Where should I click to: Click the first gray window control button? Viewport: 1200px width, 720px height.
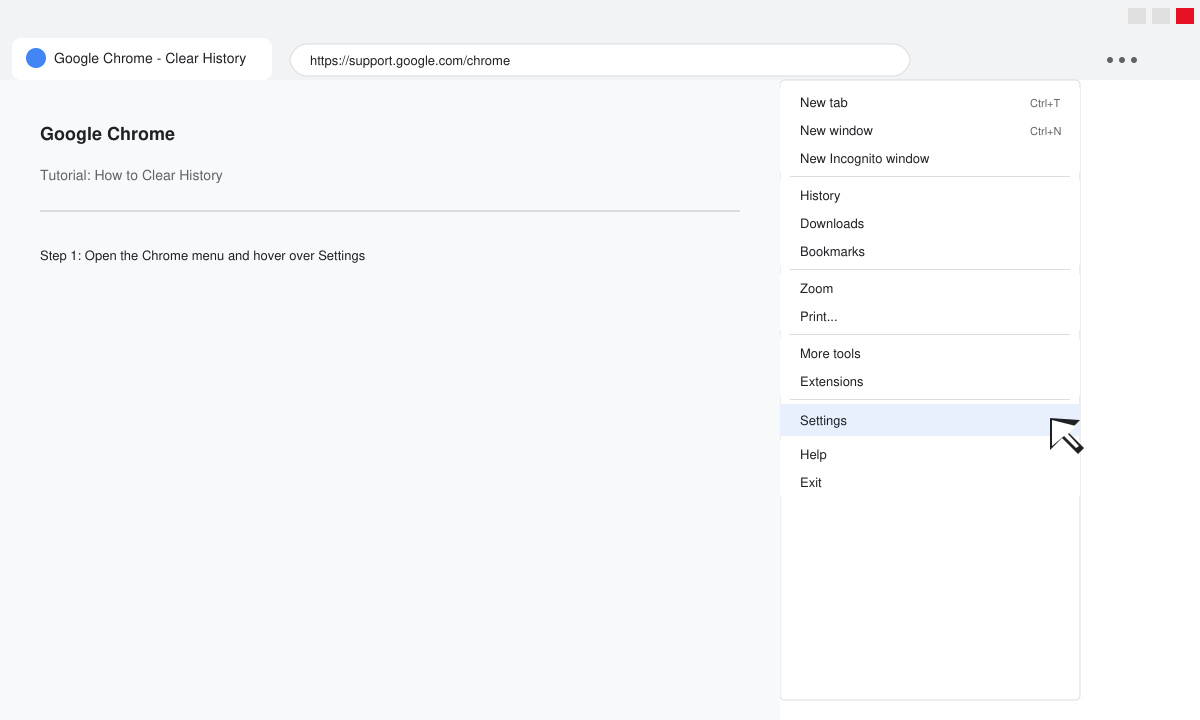click(x=1137, y=16)
